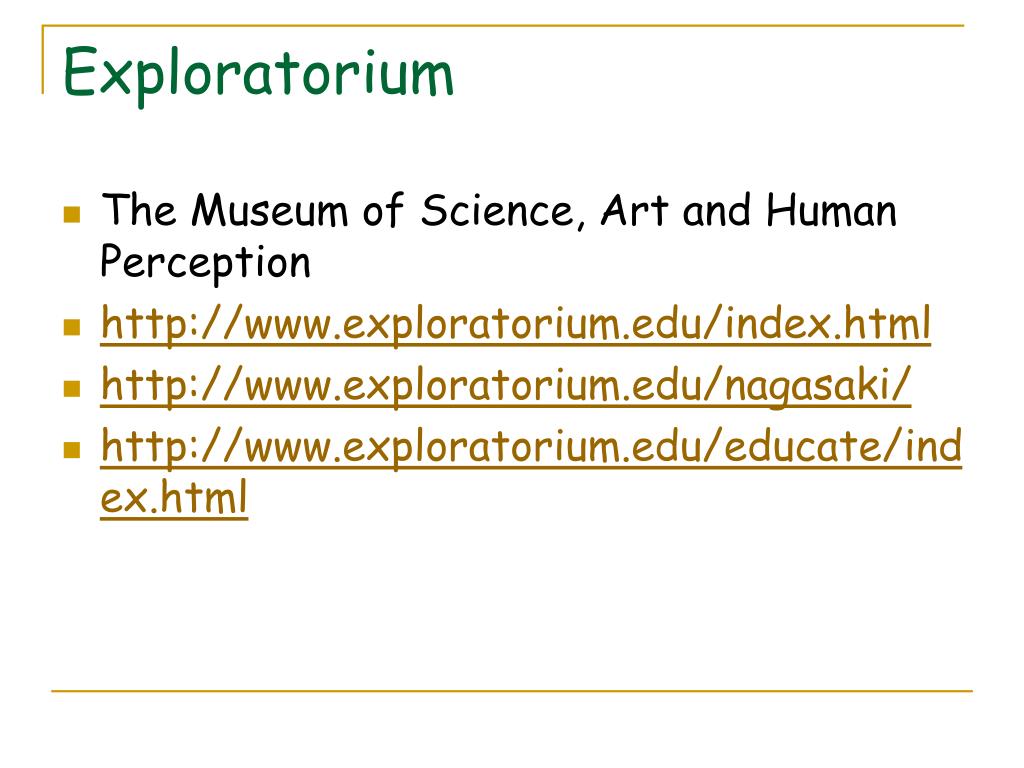The width and height of the screenshot is (1024, 768).
Task: Click the bullet square beside the educate link
Action: click(x=72, y=449)
